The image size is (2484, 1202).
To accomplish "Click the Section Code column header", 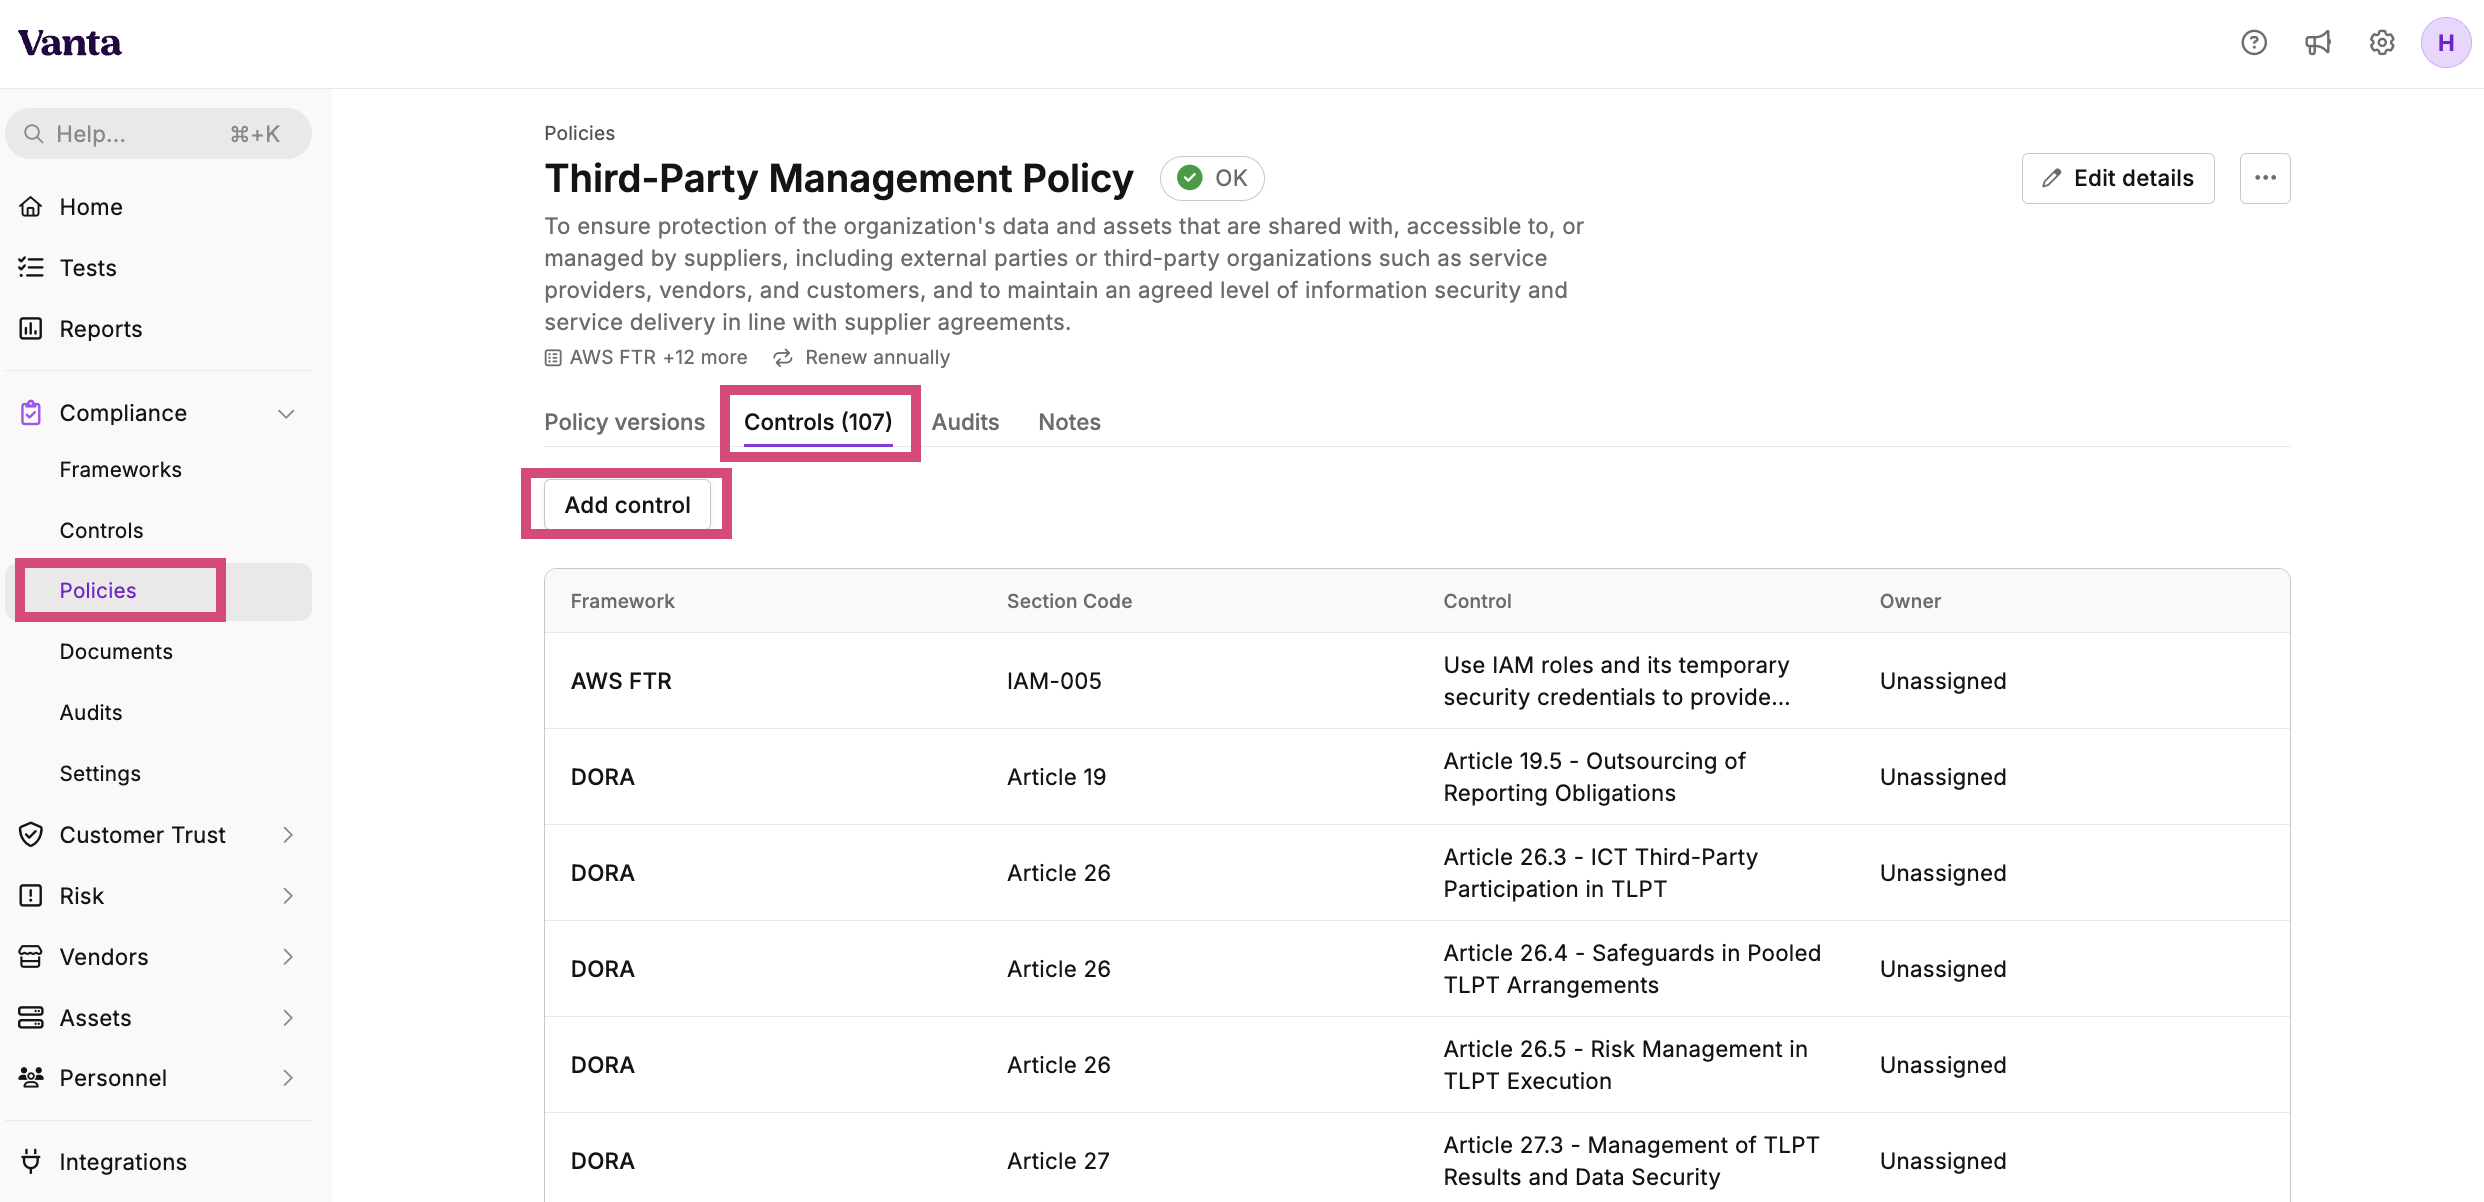I will pos(1069,601).
